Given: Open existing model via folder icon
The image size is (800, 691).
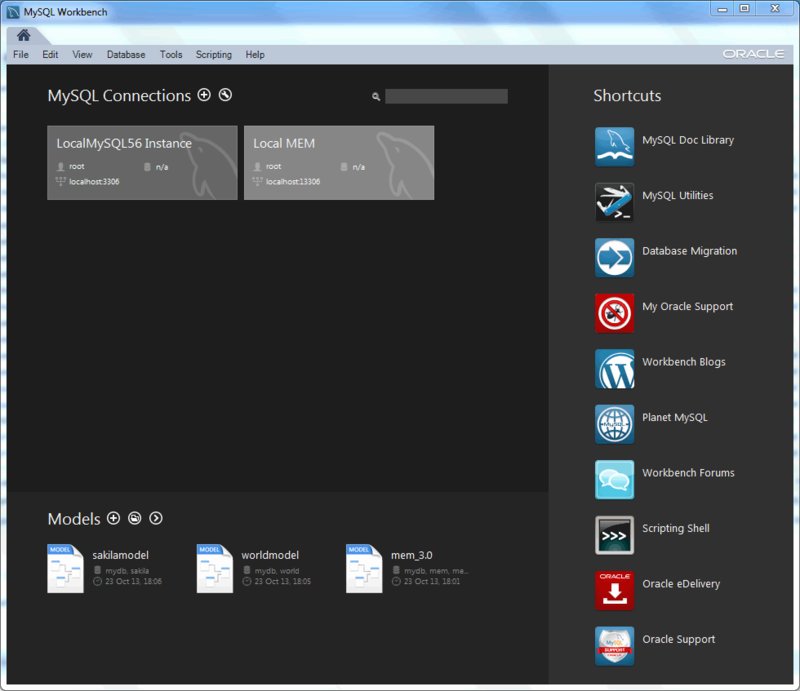Looking at the screenshot, I should (x=135, y=519).
